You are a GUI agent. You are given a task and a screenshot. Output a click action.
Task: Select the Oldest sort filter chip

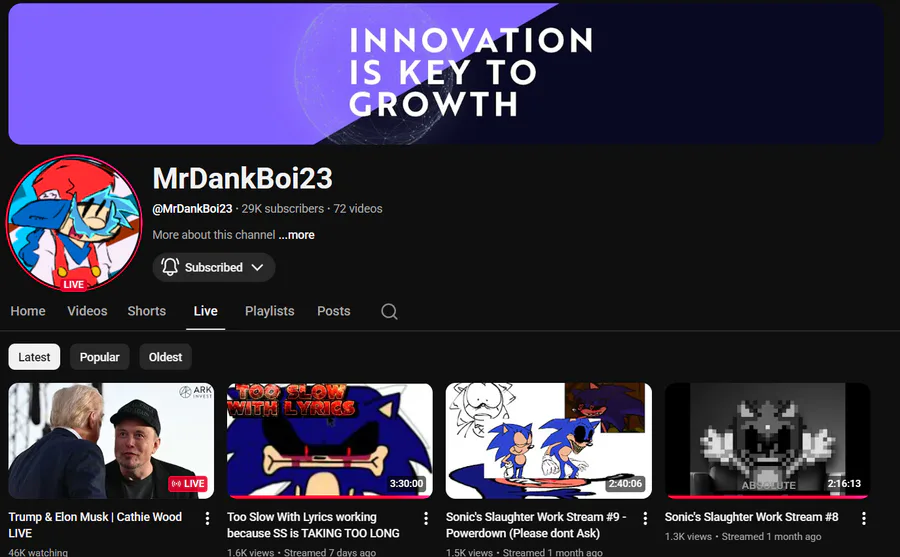165,357
